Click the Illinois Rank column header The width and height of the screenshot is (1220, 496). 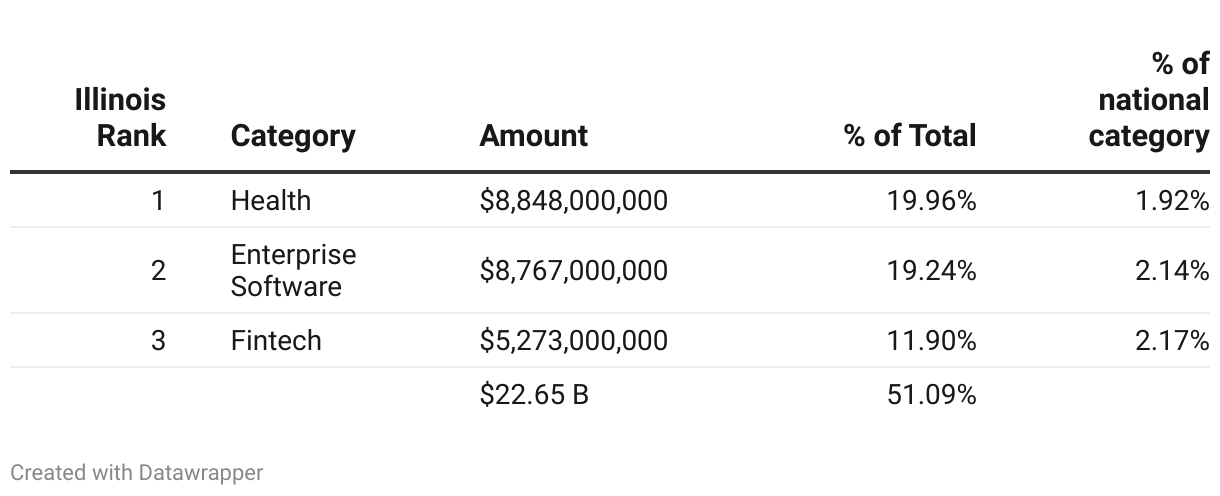tap(120, 117)
